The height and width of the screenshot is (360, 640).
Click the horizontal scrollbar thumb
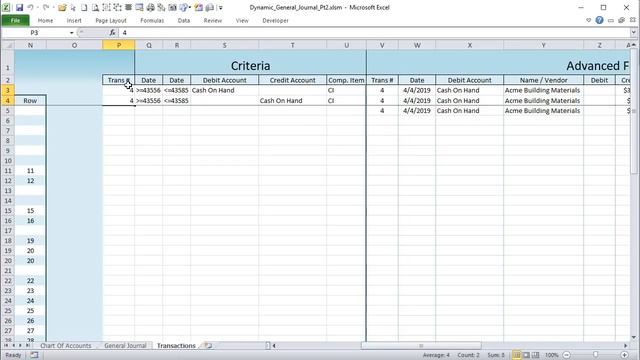click(421, 346)
